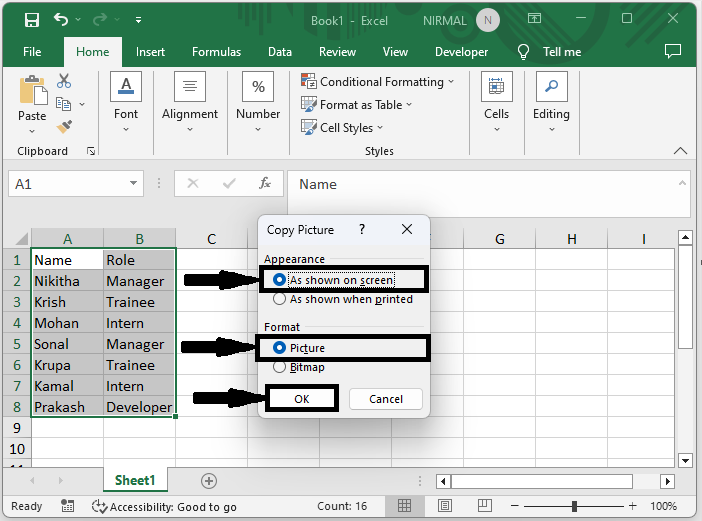Click OK in Copy Picture dialog
Screen dimensions: 702x521
coord(301,399)
